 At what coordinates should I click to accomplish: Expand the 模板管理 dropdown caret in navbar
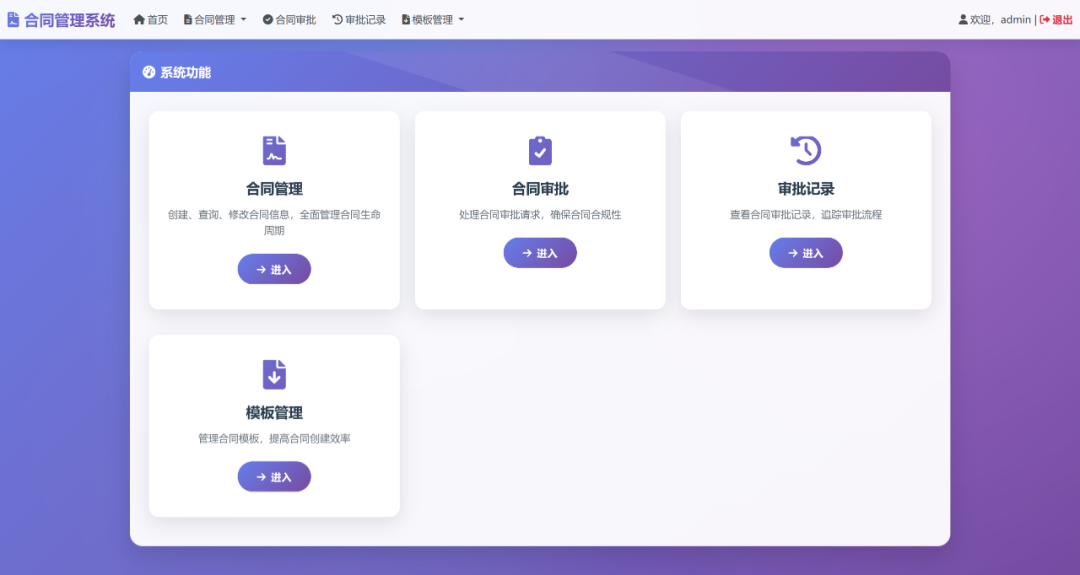(x=461, y=19)
